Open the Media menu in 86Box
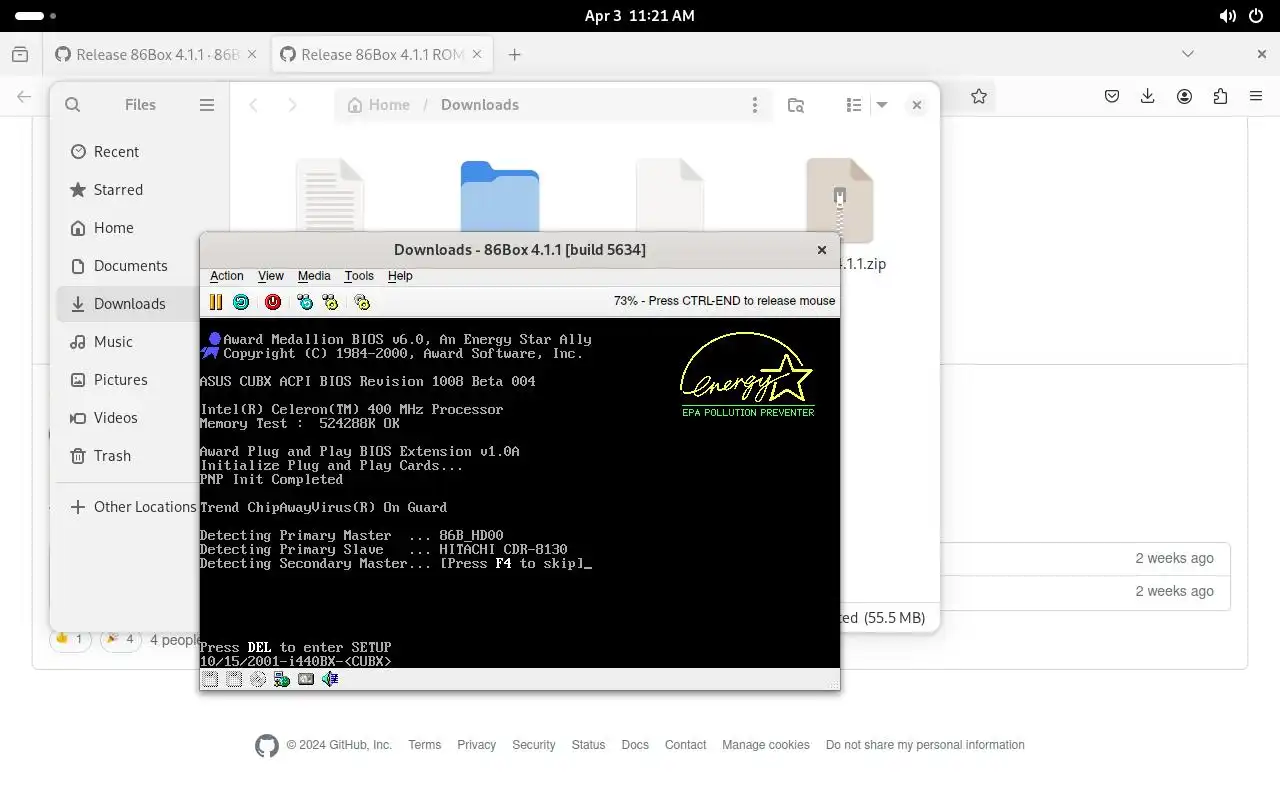1280x800 pixels. coord(314,276)
